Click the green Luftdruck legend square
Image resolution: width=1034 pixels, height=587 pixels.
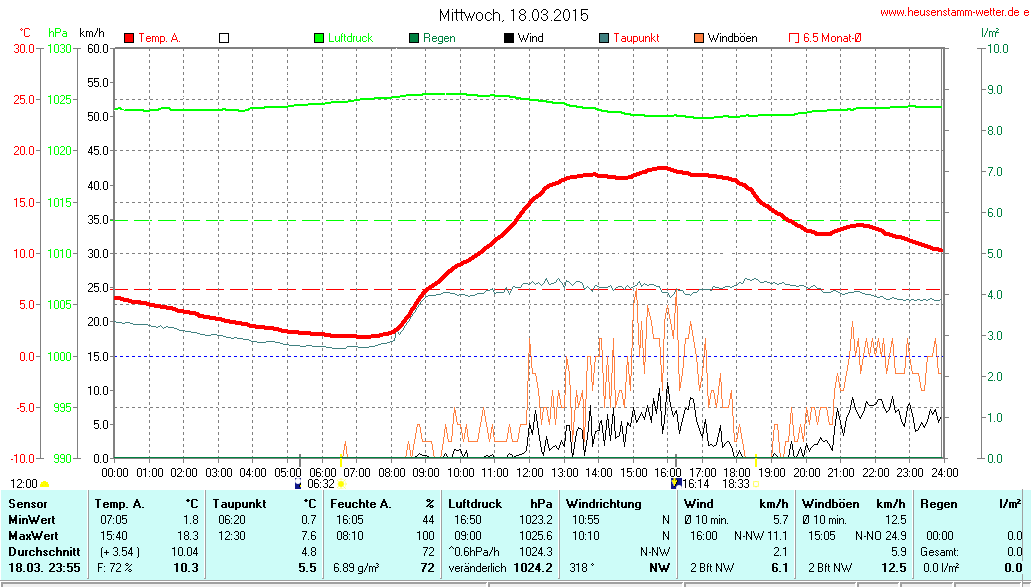click(x=320, y=38)
